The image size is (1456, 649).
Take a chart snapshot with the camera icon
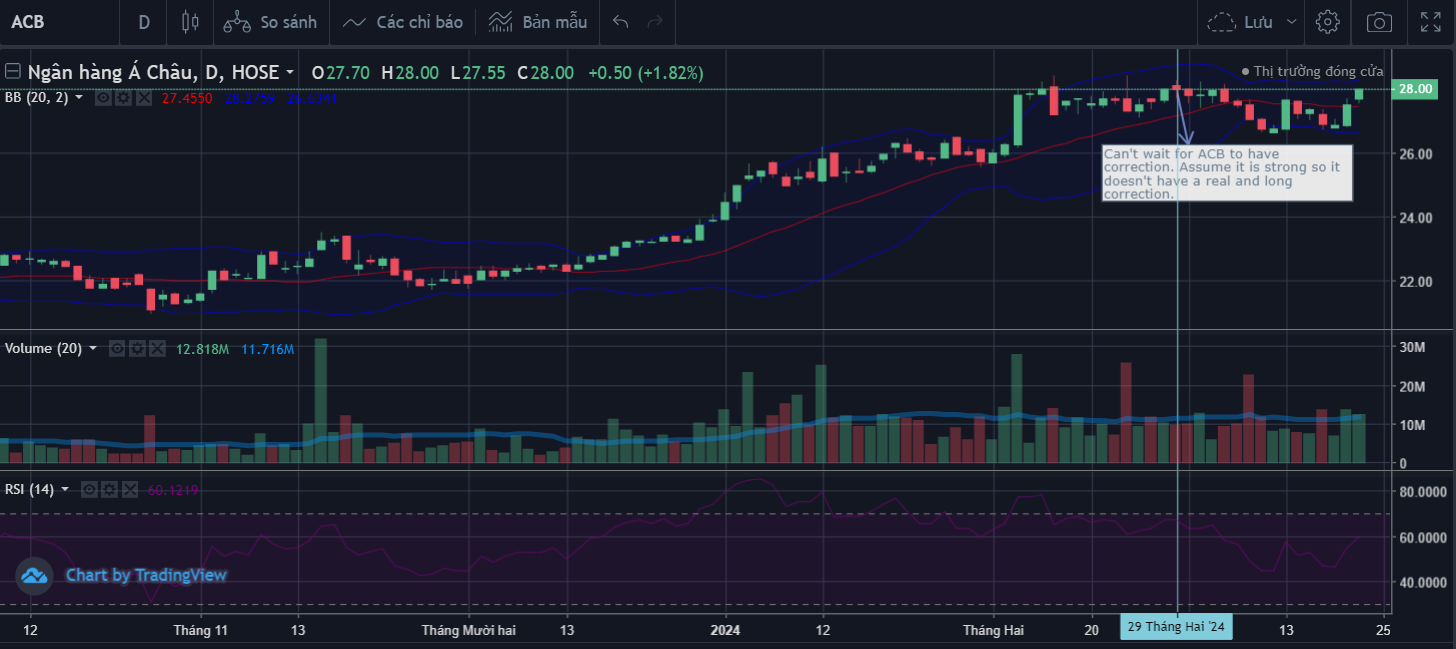pyautogui.click(x=1379, y=22)
